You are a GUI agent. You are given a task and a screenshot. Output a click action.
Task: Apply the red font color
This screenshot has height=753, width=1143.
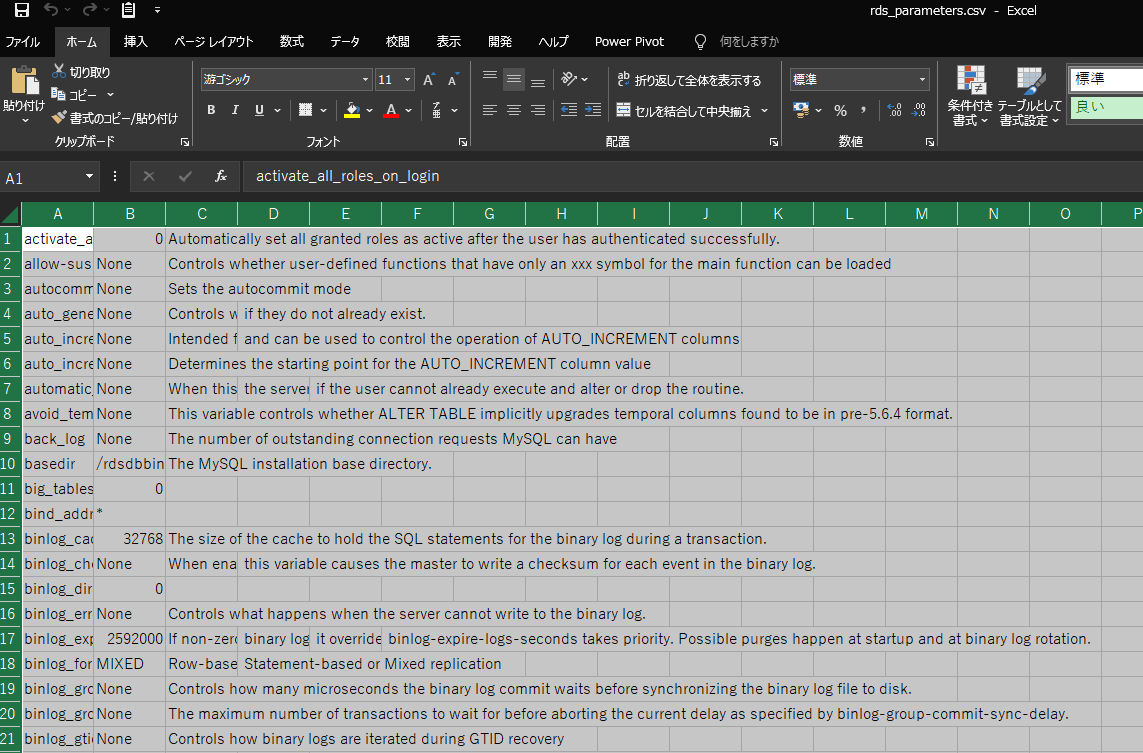391,110
